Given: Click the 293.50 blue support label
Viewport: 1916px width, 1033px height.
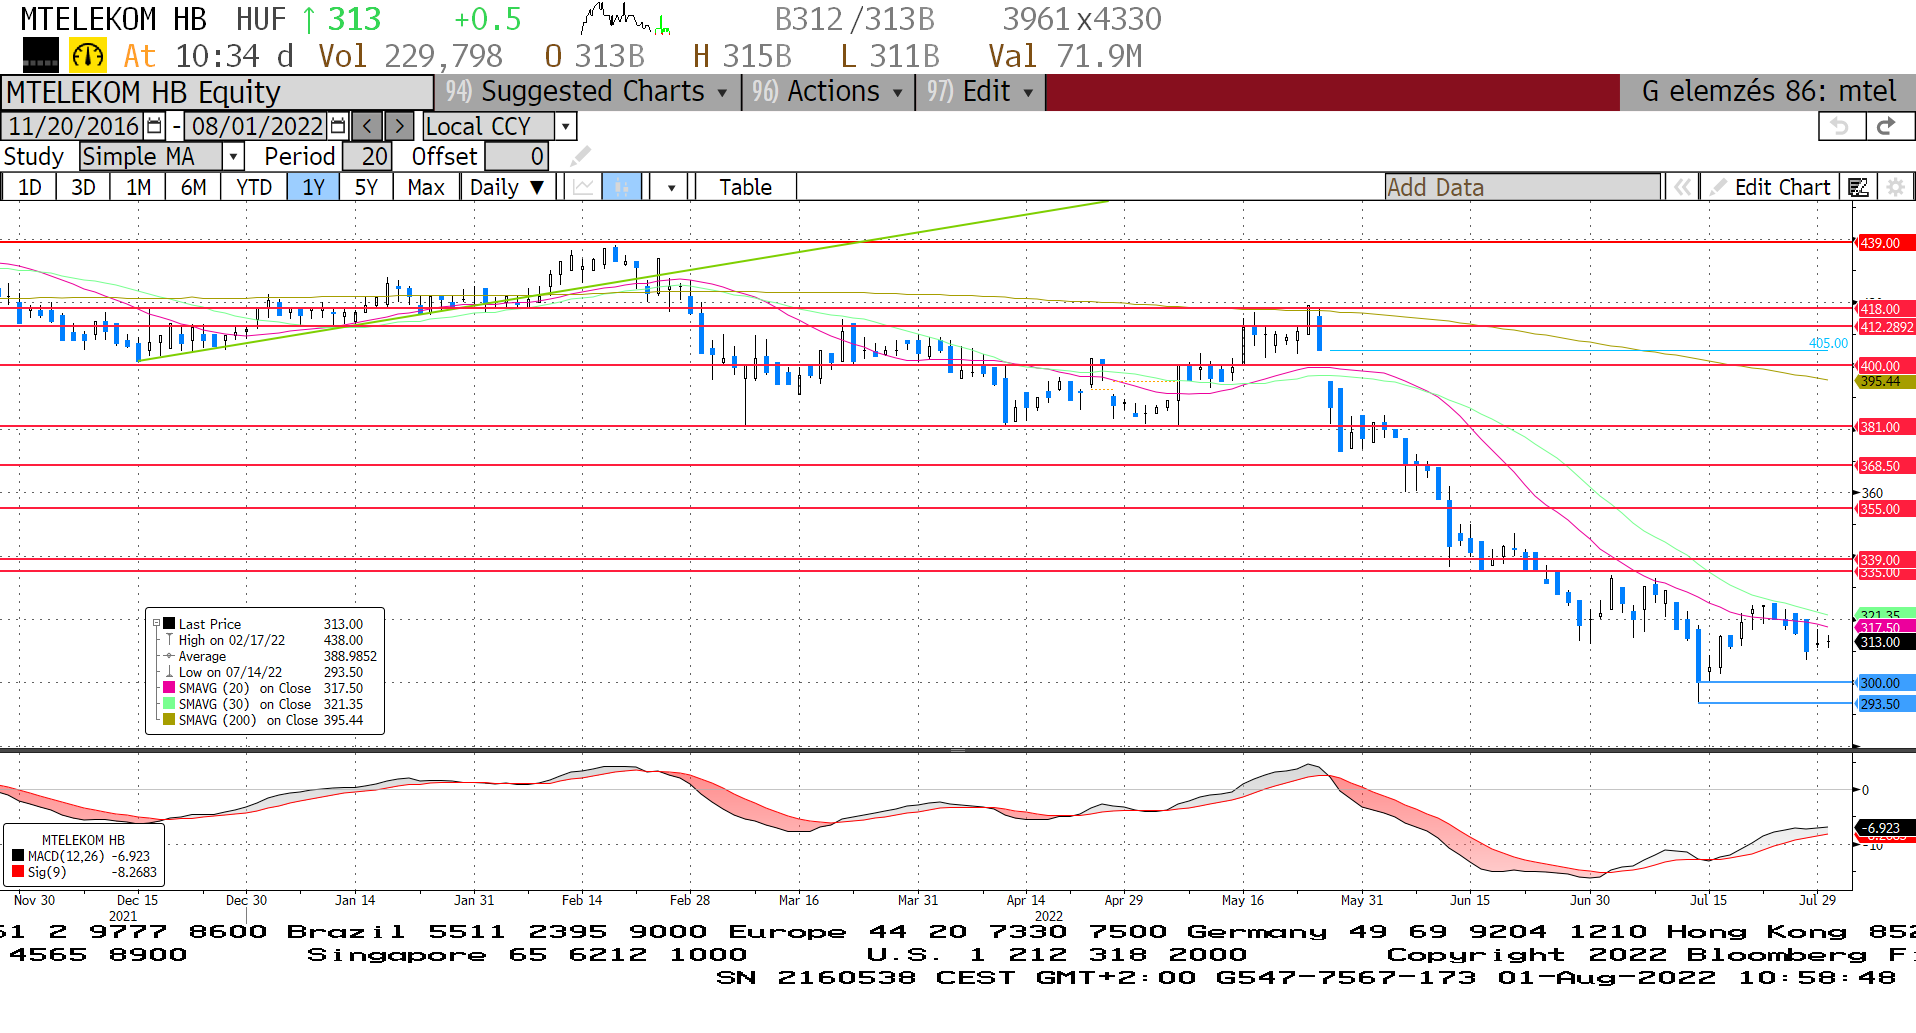Looking at the screenshot, I should [x=1884, y=704].
